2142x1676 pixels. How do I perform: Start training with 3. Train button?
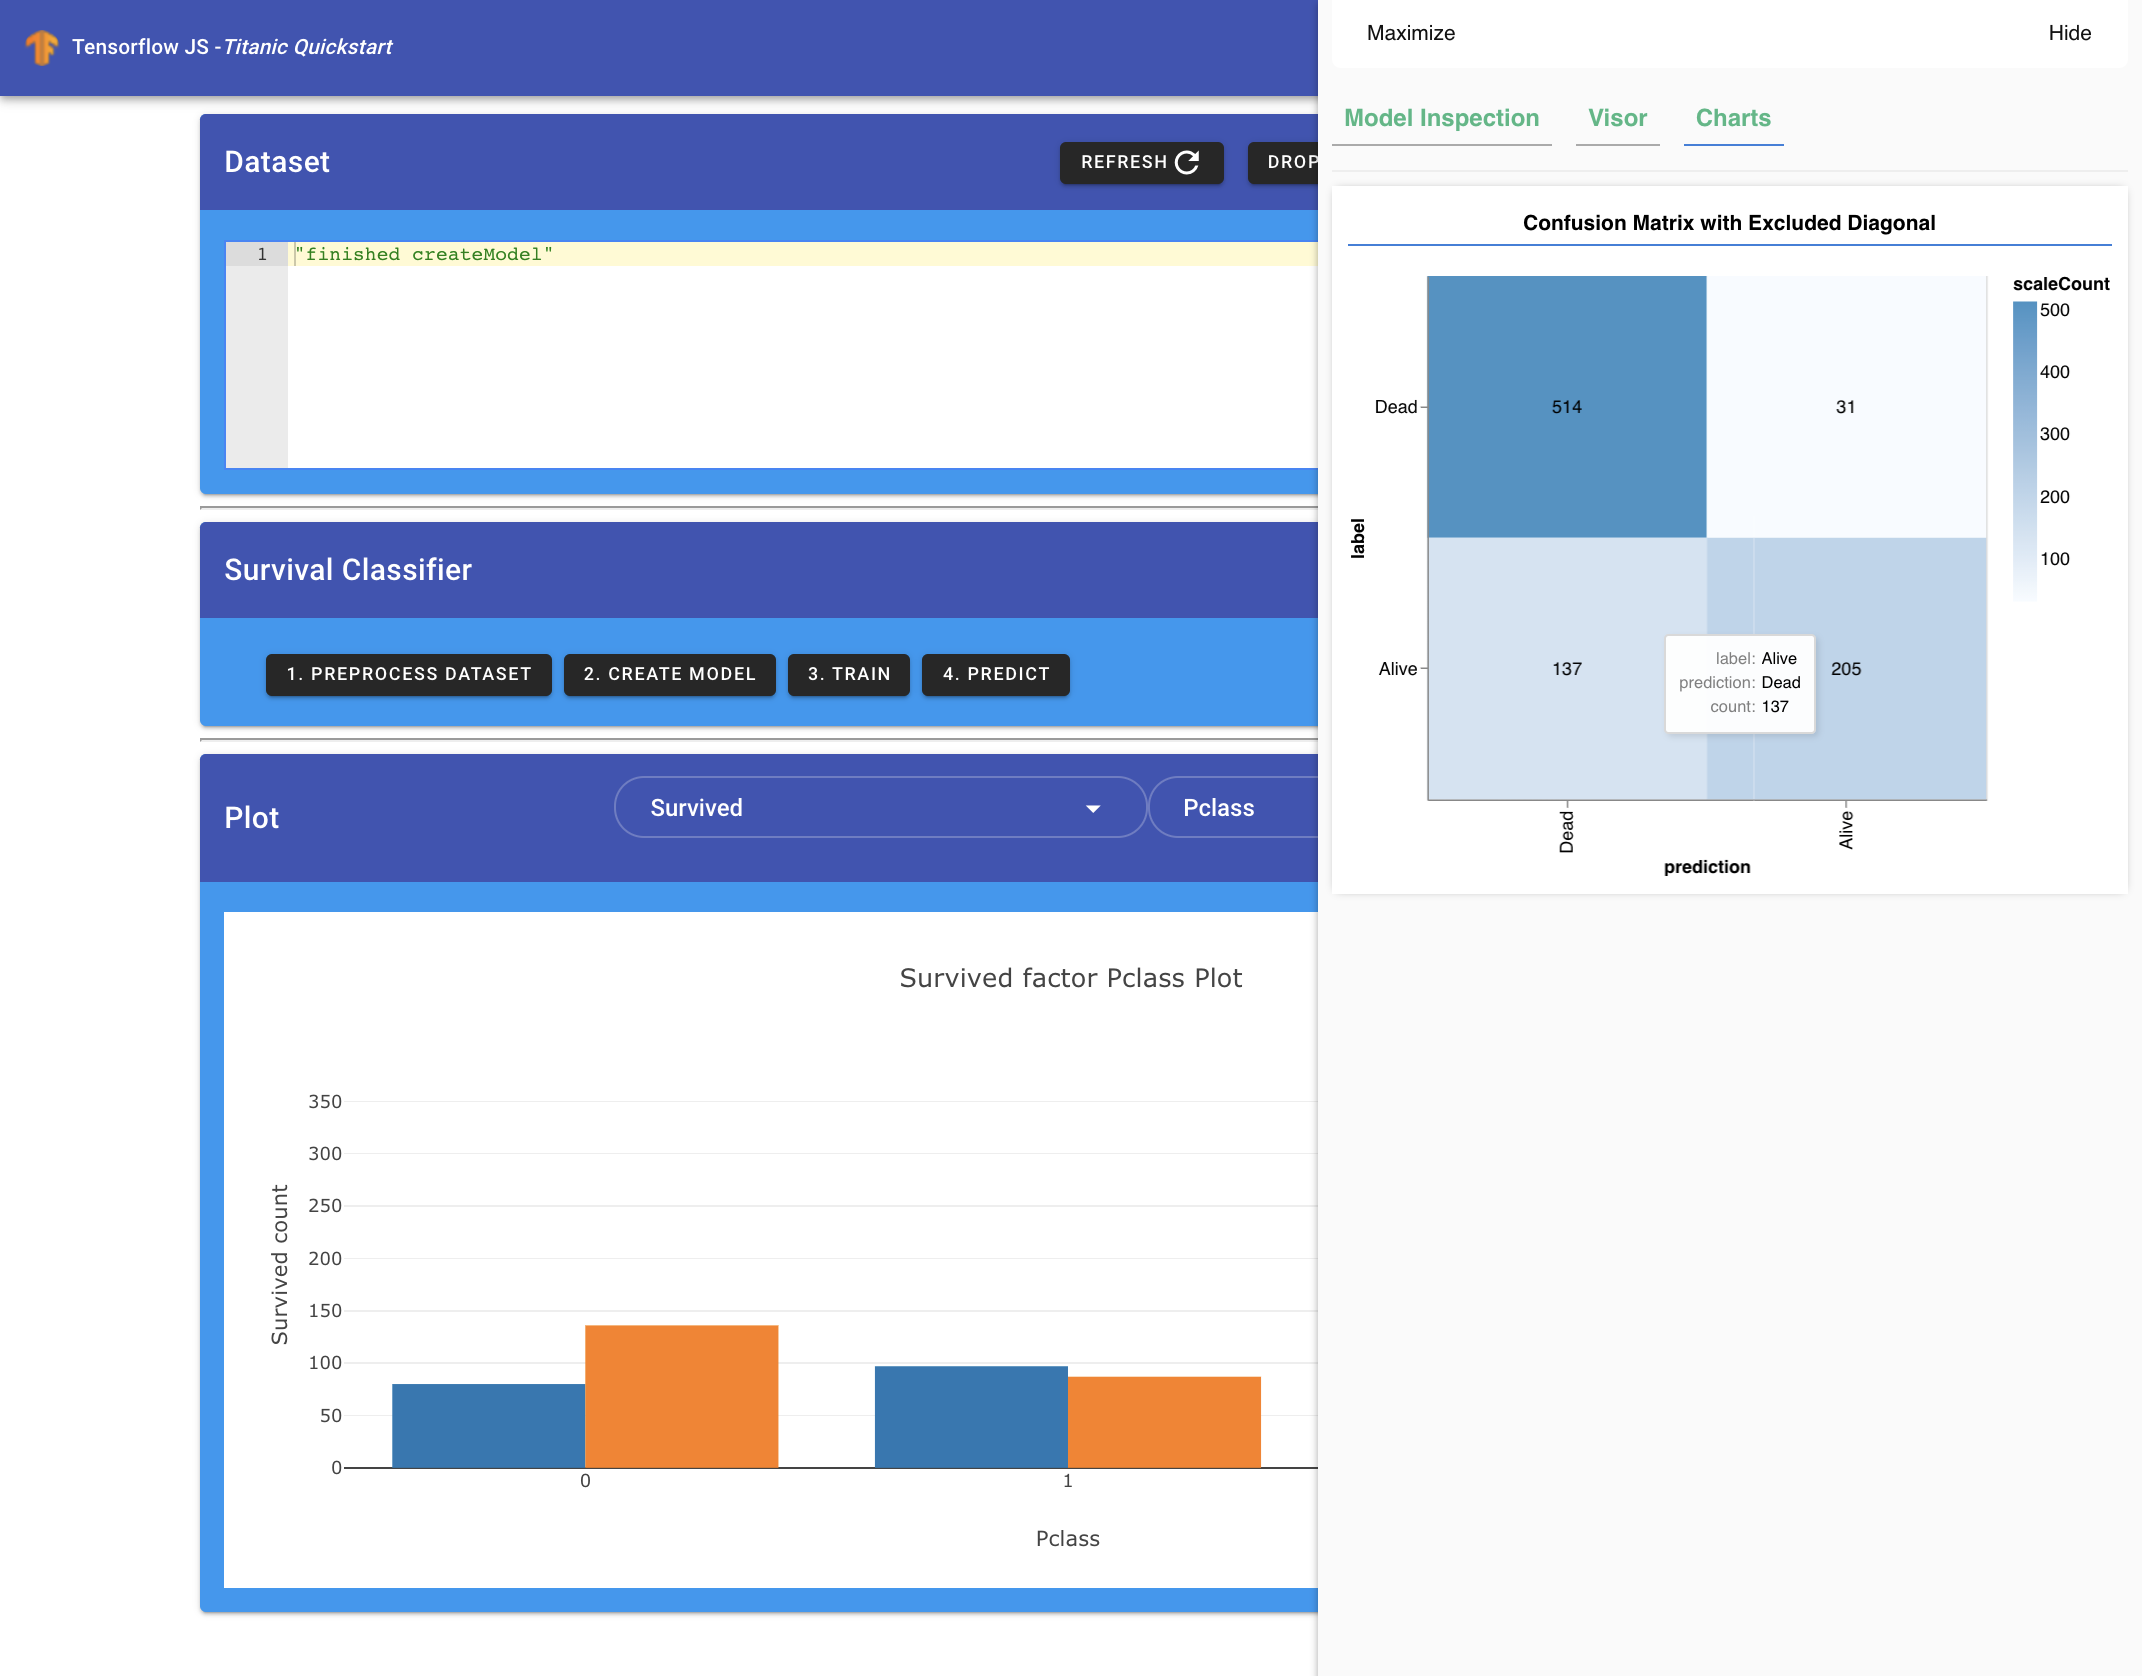pyautogui.click(x=848, y=674)
